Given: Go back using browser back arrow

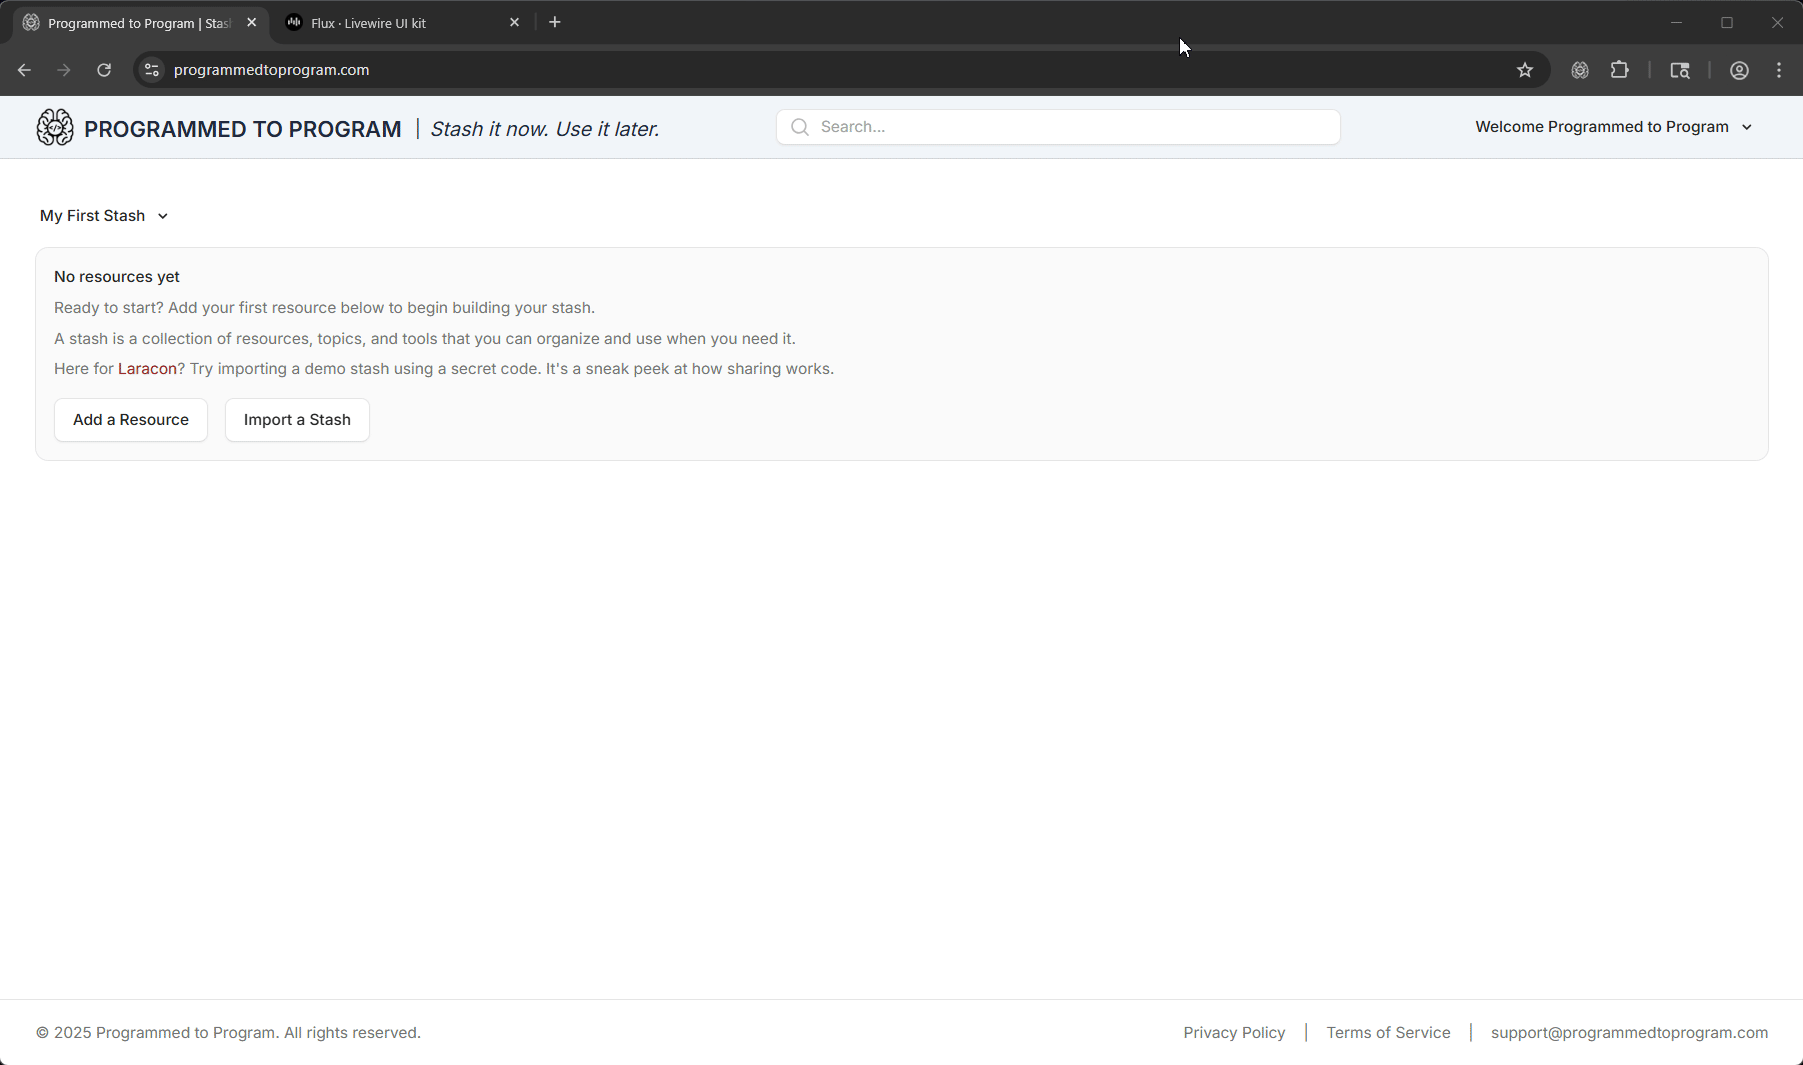Looking at the screenshot, I should pos(24,70).
